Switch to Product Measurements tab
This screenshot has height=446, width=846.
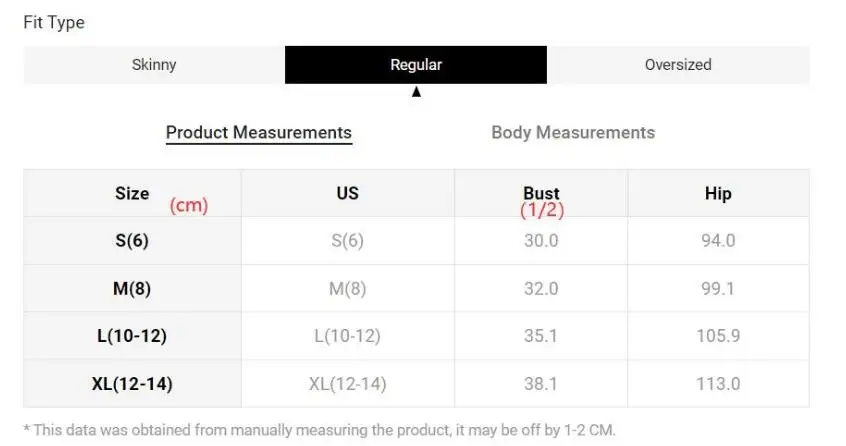(x=259, y=133)
